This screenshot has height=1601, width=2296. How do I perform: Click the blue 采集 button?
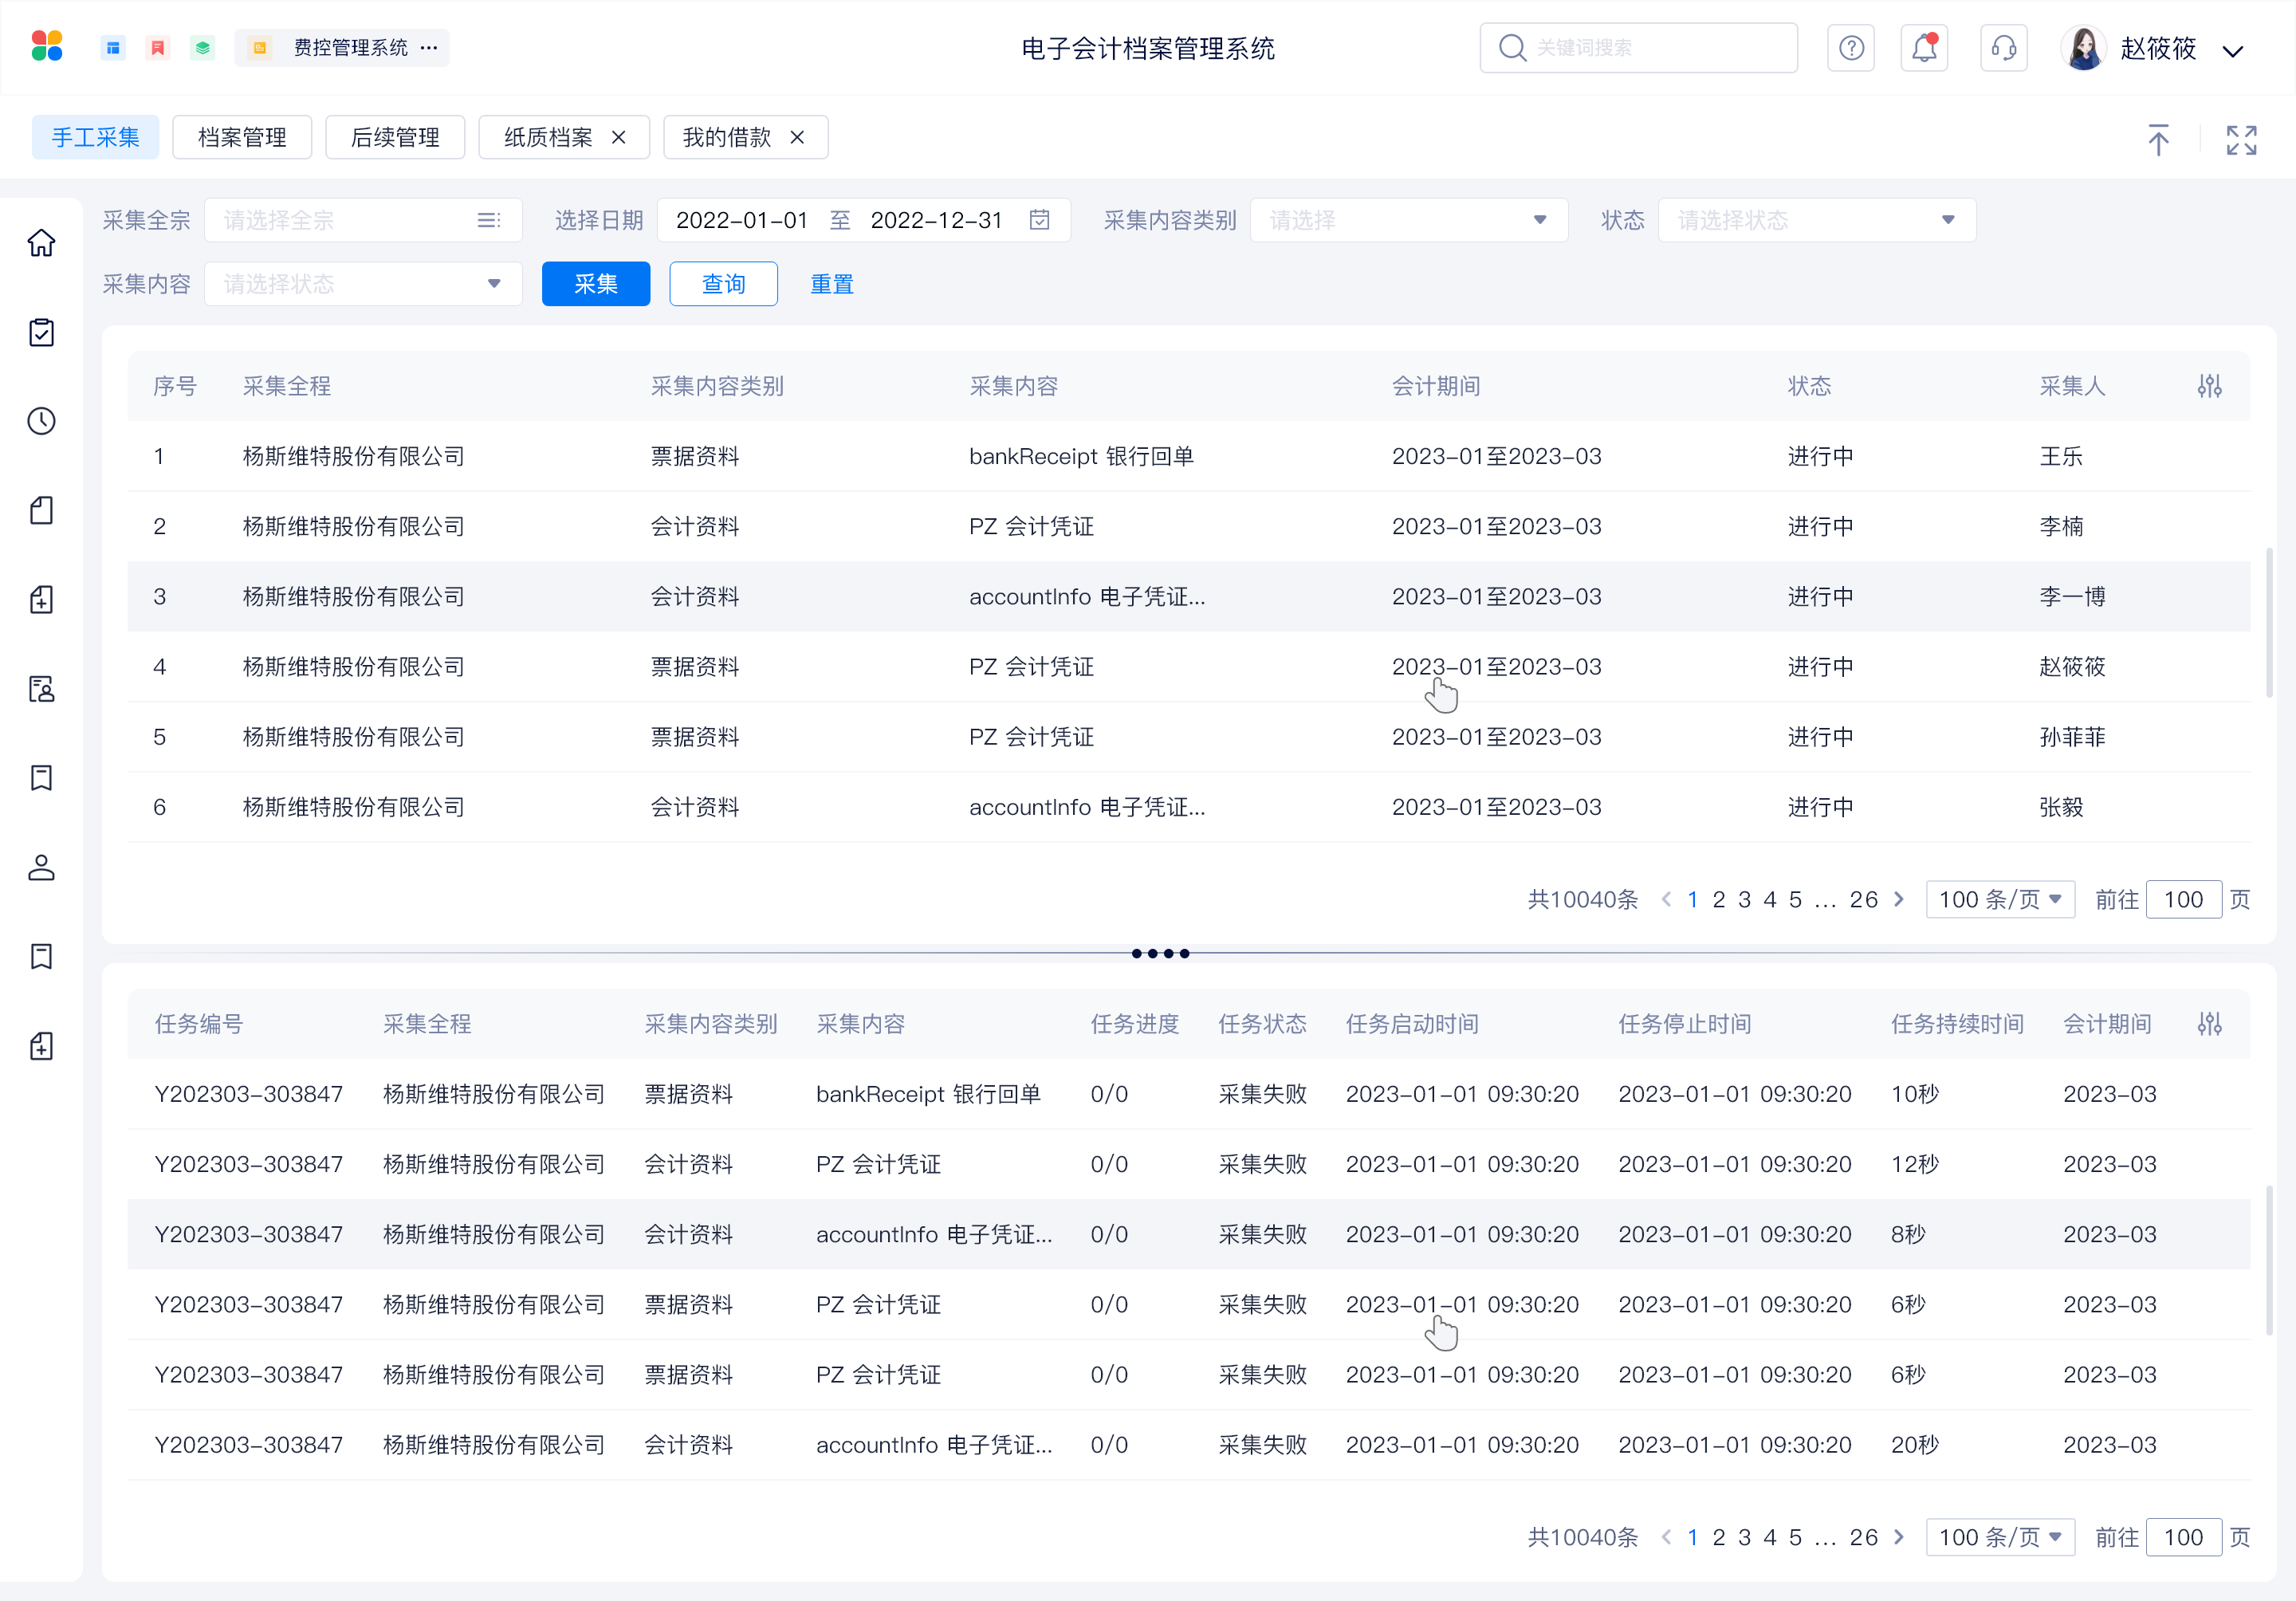point(596,284)
